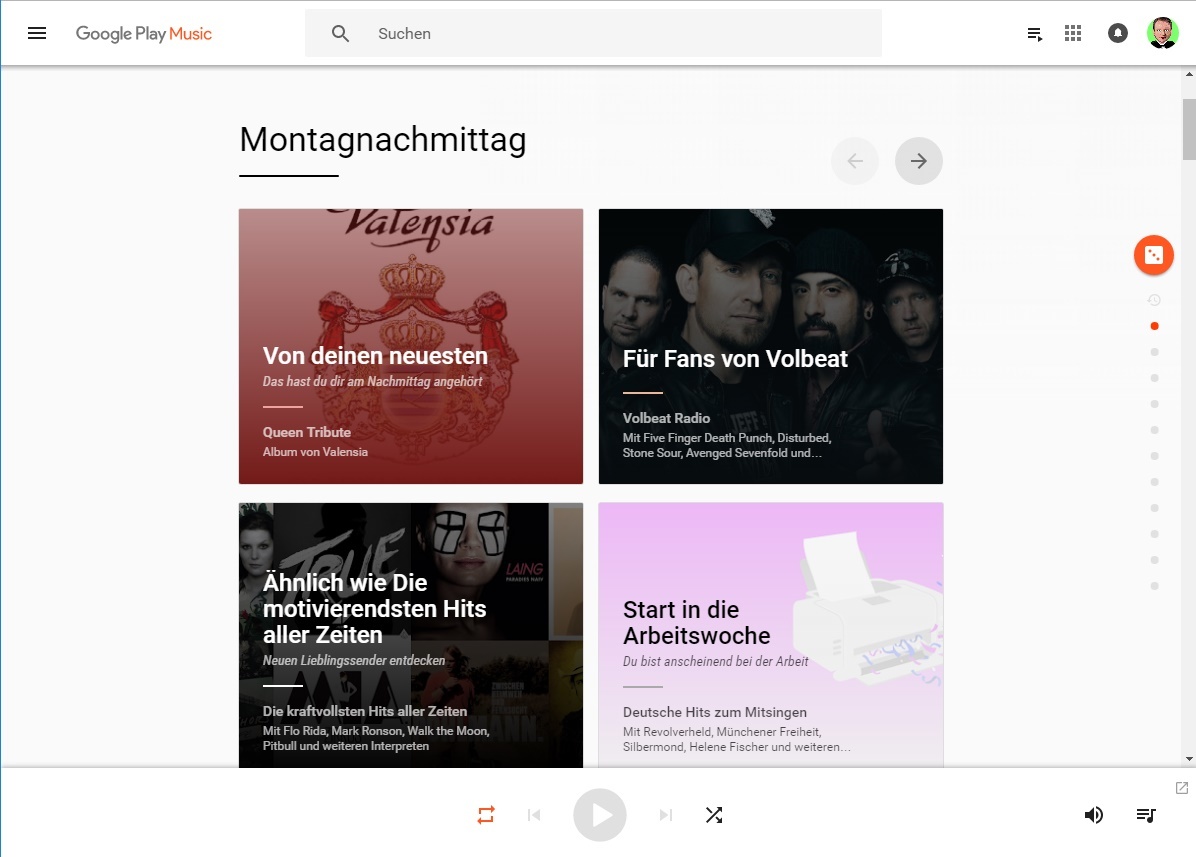1196x857 pixels.
Task: Toggle shuffle playback
Action: 714,815
